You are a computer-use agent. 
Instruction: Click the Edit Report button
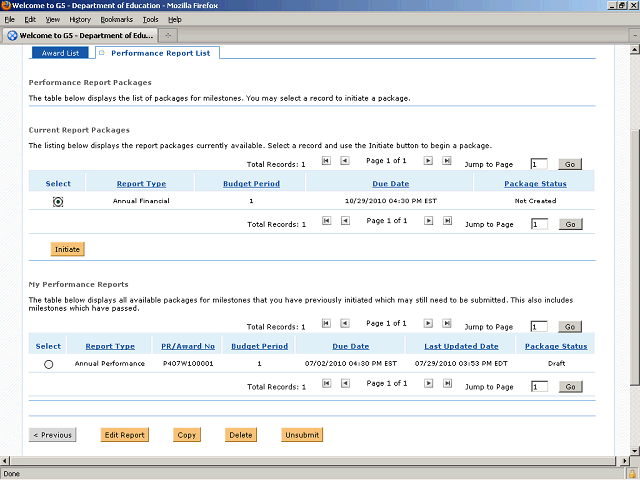[x=125, y=435]
